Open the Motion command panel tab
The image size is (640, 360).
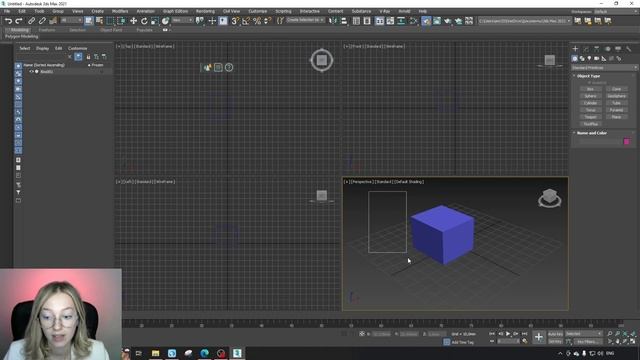coord(607,49)
